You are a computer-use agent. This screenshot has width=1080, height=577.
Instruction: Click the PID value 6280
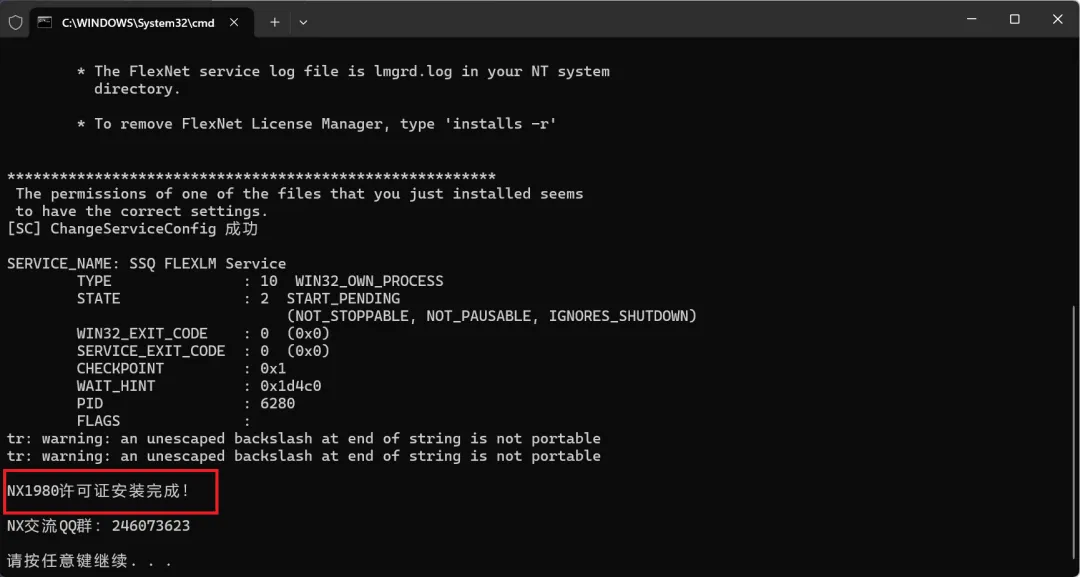pyautogui.click(x=277, y=404)
